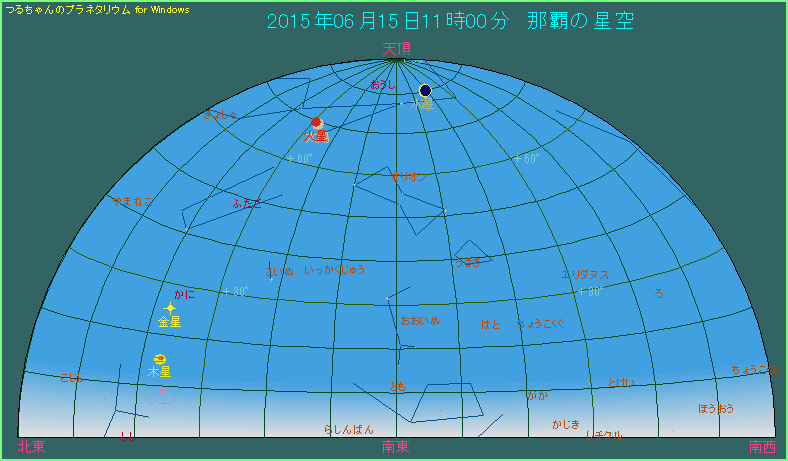Click the いっかくじゅう constellation name
The image size is (788, 461).
(334, 270)
